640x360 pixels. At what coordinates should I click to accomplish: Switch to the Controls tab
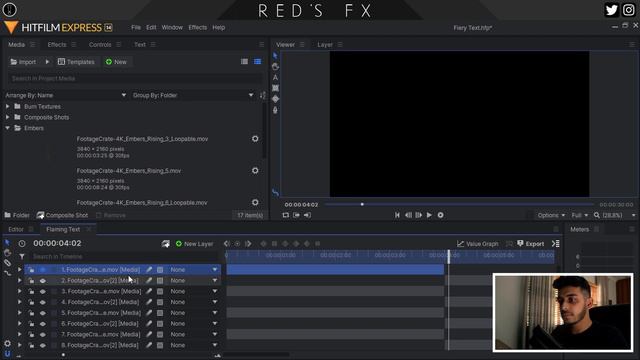100,44
